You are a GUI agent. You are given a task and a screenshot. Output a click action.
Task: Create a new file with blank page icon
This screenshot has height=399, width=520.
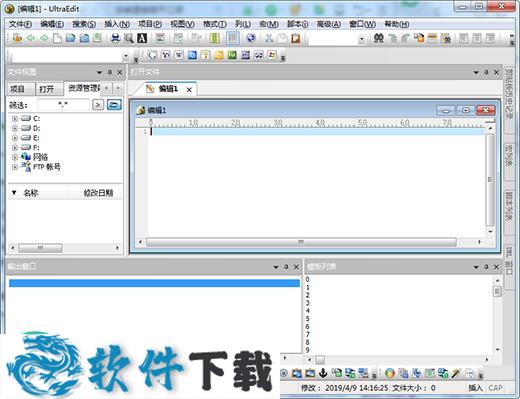[57, 38]
